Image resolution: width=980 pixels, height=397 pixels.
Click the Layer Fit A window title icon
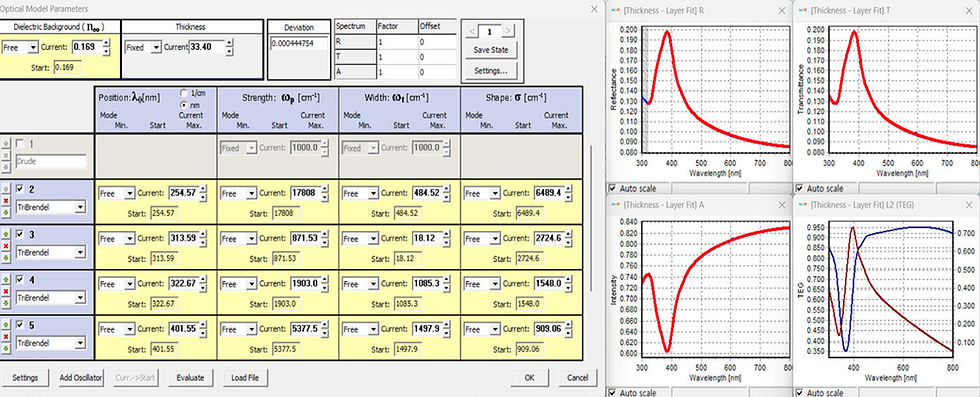coord(615,204)
